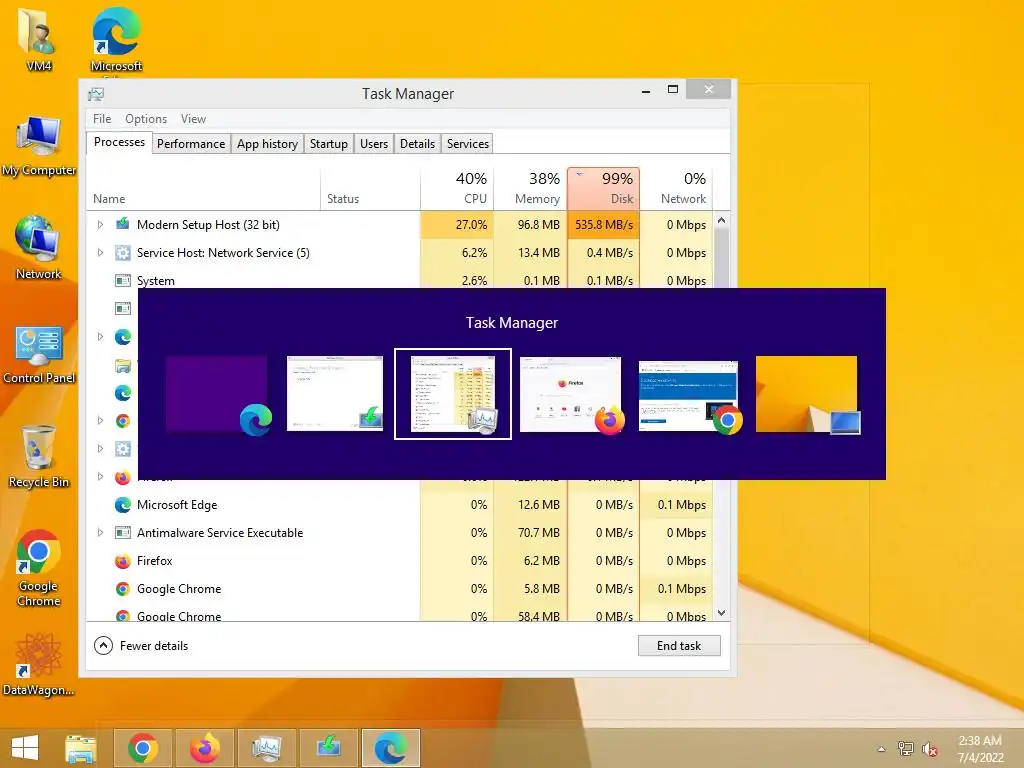Click the Task Manager title bar icon
This screenshot has height=768, width=1024.
click(x=96, y=94)
